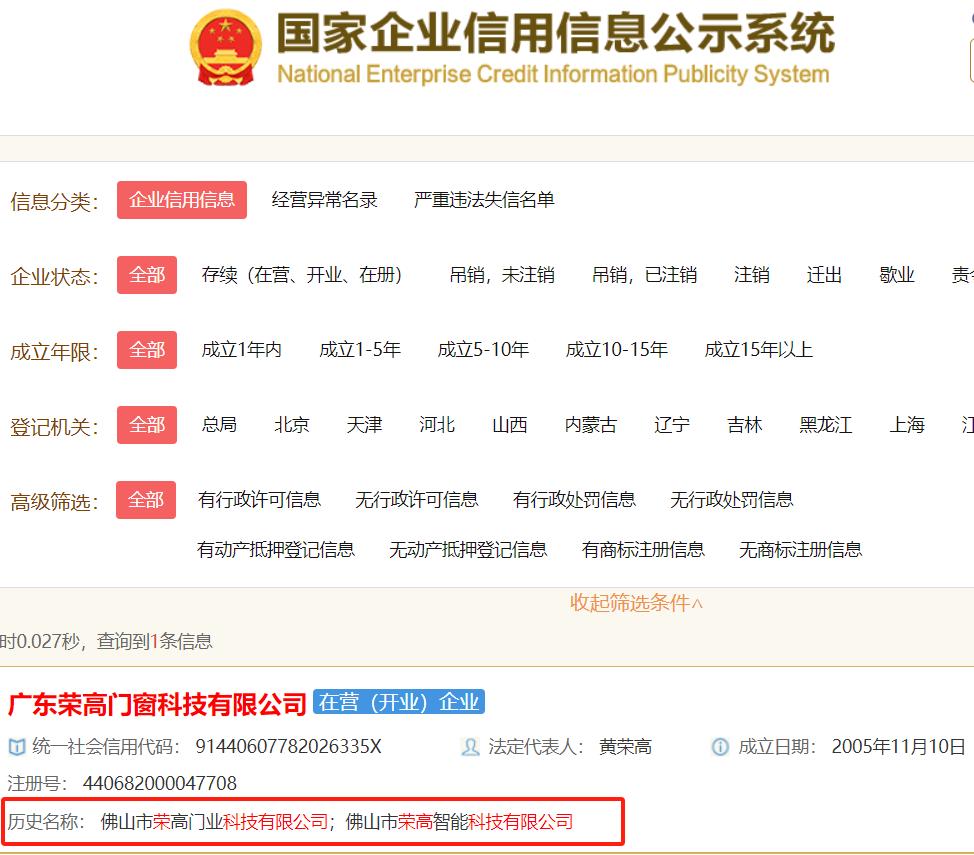Select 黑龙江 registration authority

click(x=825, y=425)
